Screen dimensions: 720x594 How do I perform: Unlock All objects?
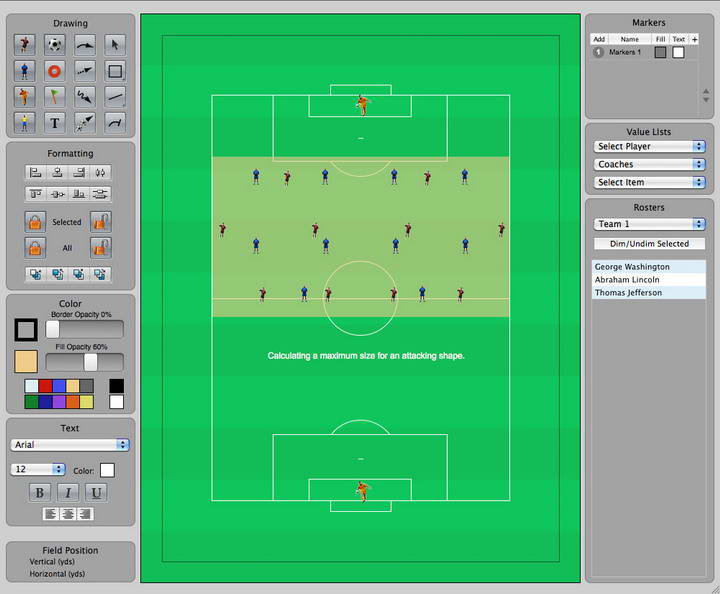pyautogui.click(x=101, y=248)
